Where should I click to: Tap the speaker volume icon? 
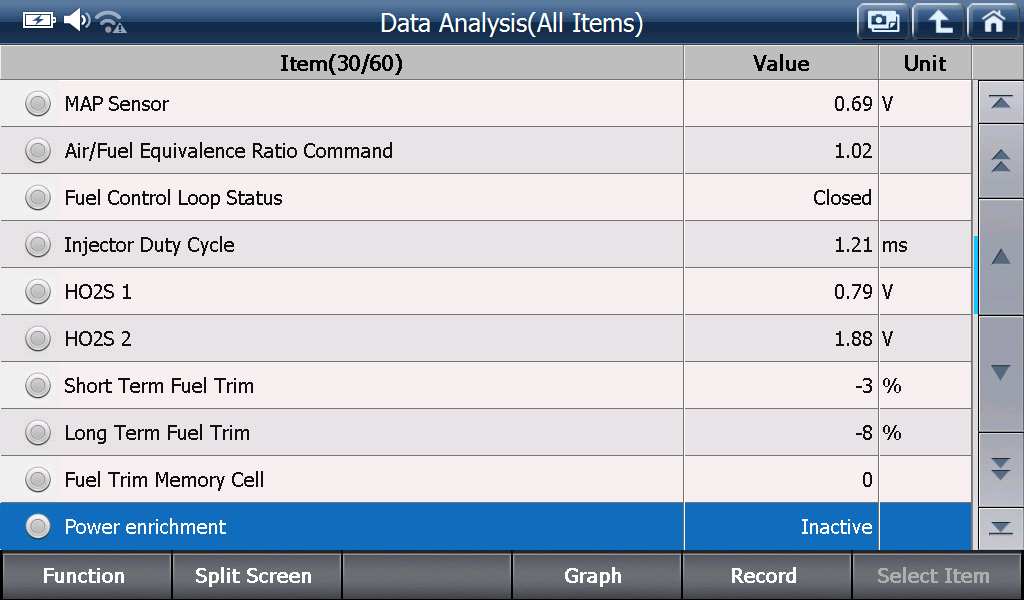tap(76, 20)
